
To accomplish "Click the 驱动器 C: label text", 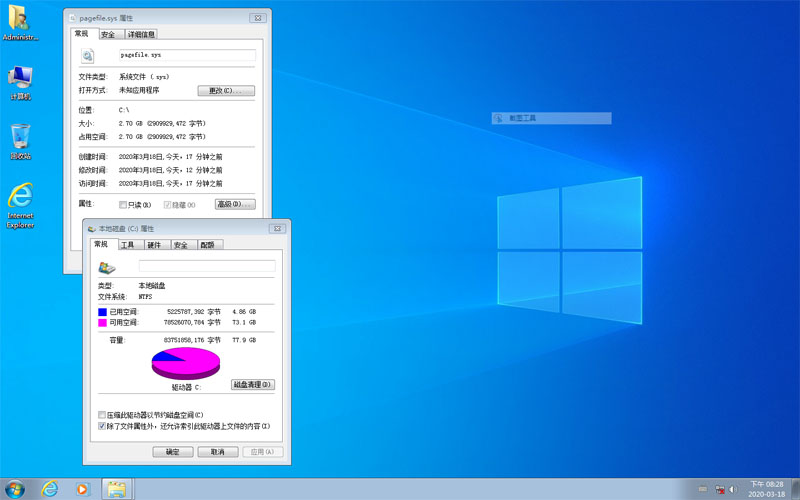I will tap(186, 387).
